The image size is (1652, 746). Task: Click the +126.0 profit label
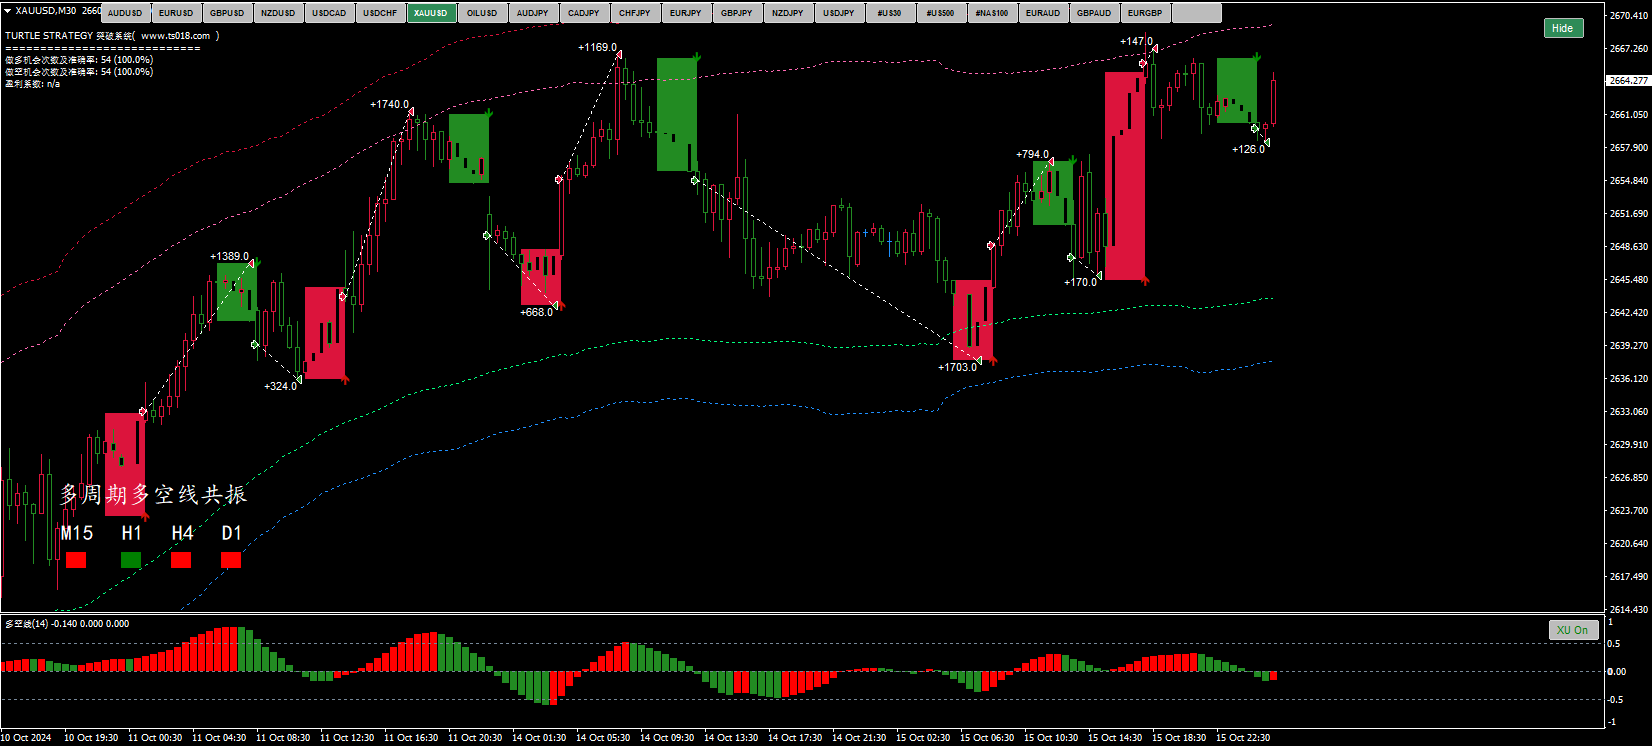point(1248,149)
